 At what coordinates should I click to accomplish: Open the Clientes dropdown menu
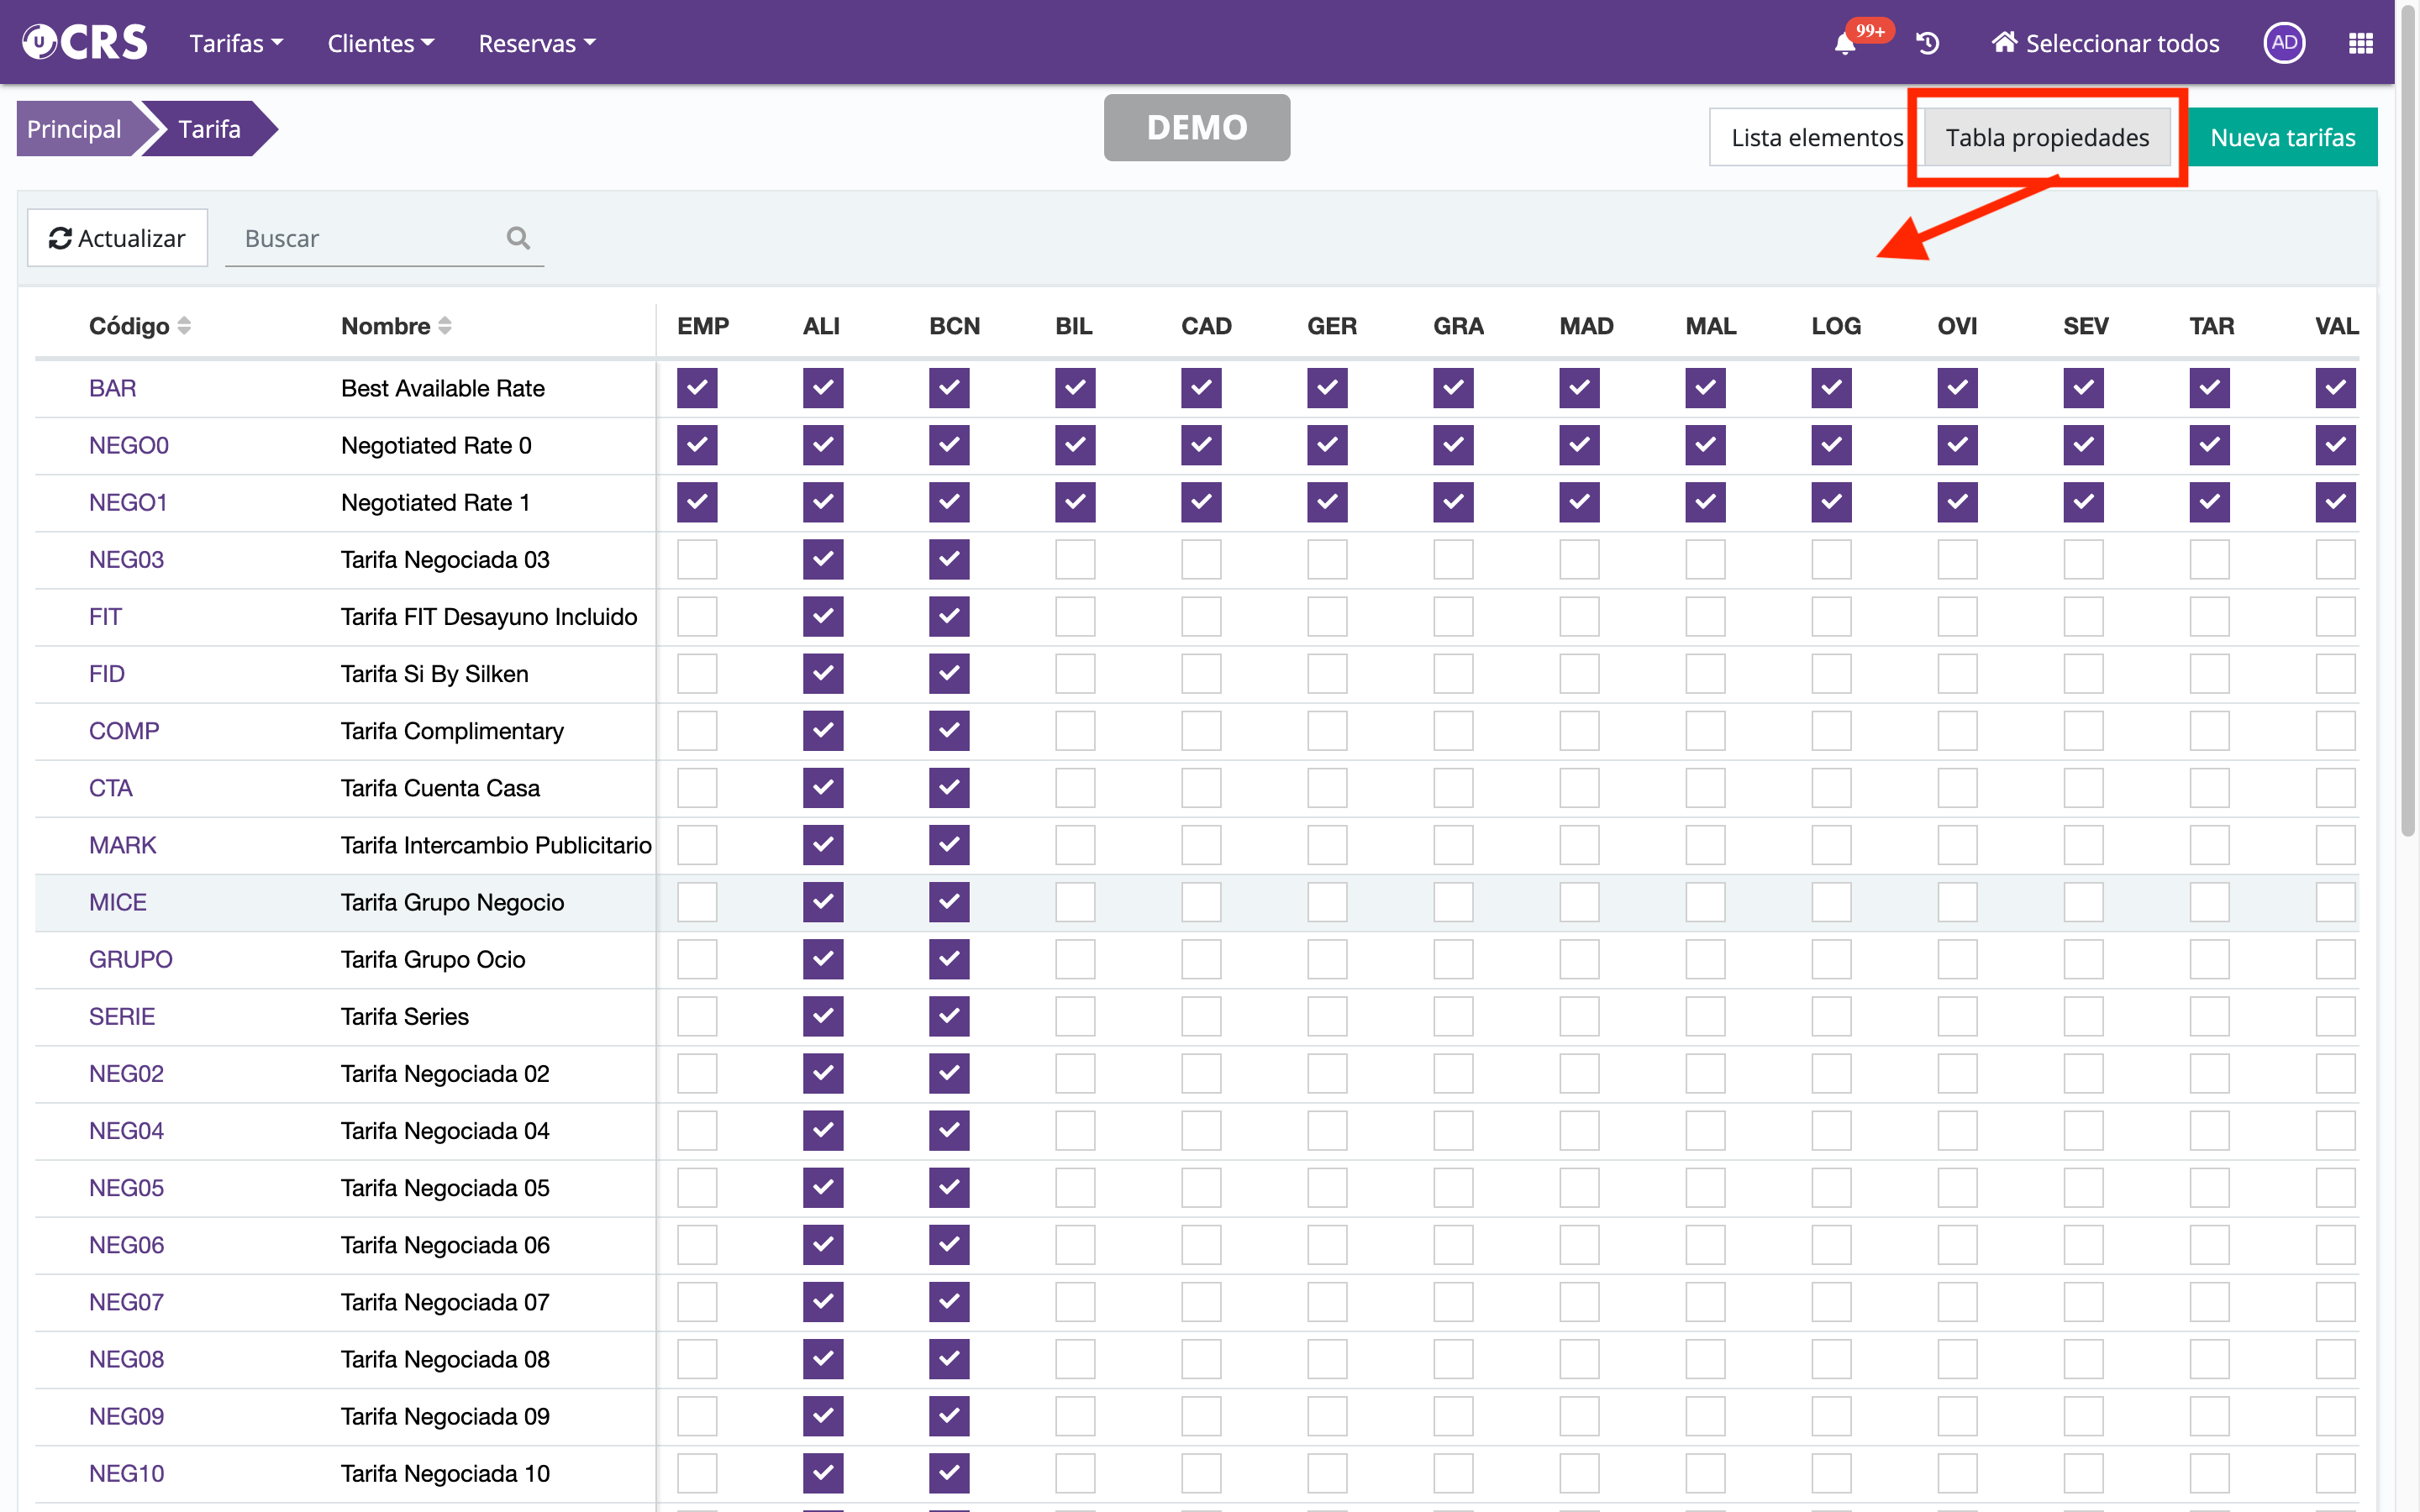coord(380,44)
